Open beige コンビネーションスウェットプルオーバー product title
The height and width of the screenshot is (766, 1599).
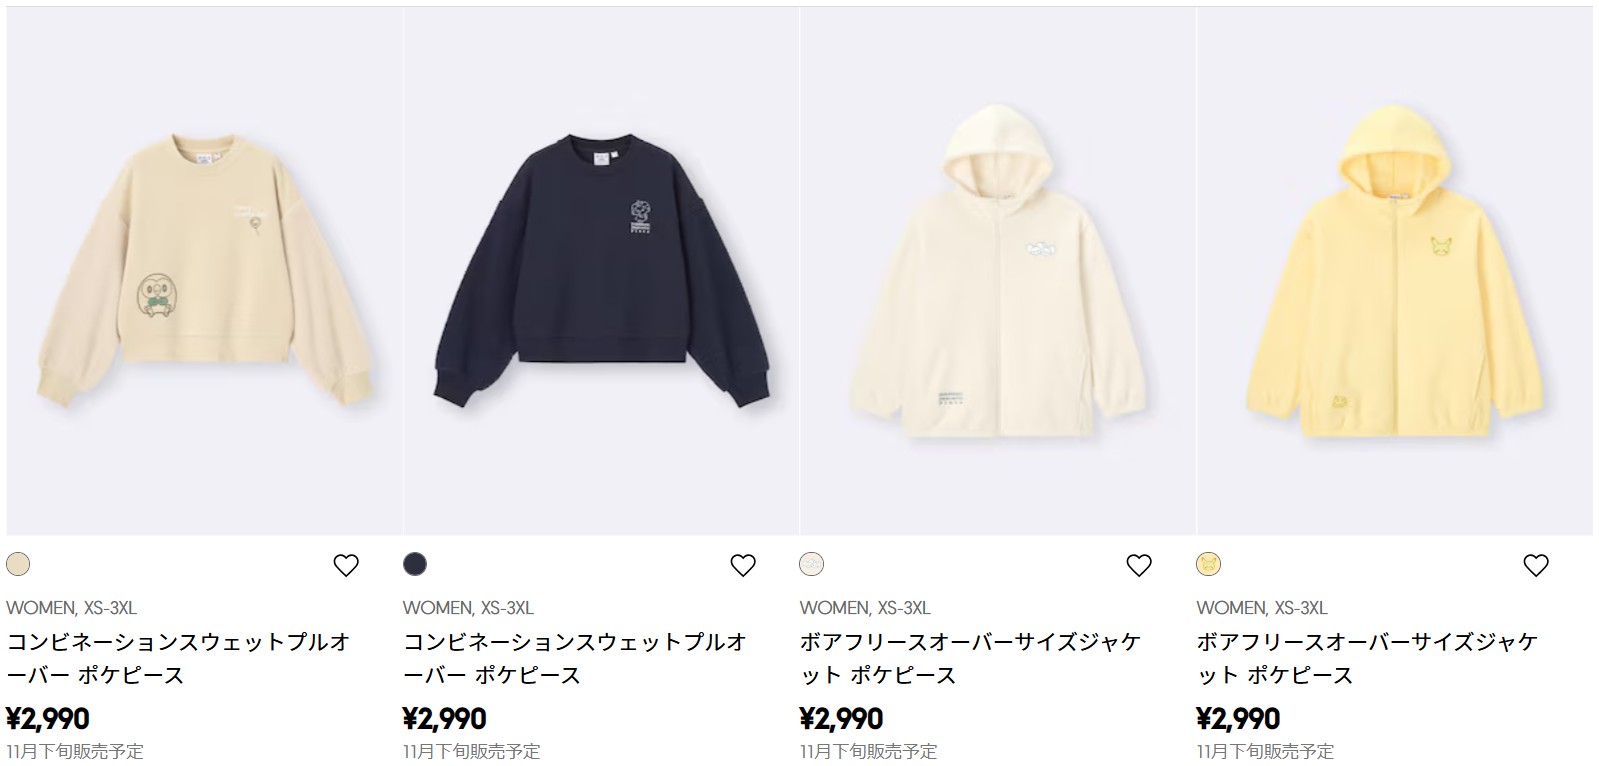179,658
